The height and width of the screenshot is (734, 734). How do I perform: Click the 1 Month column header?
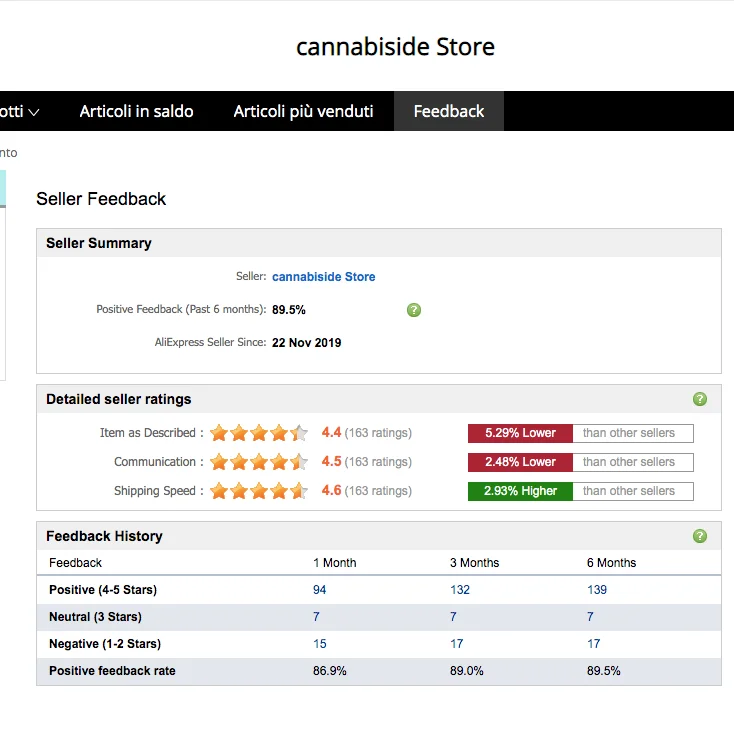[335, 563]
